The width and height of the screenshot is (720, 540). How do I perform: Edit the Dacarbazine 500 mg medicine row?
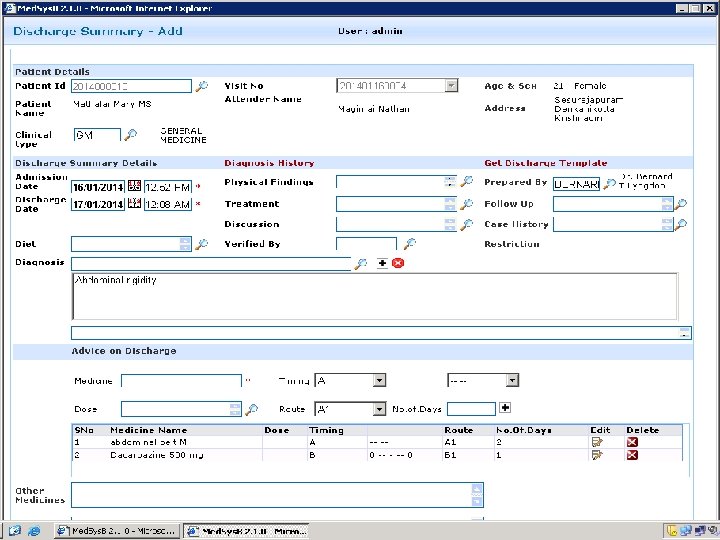[x=598, y=455]
